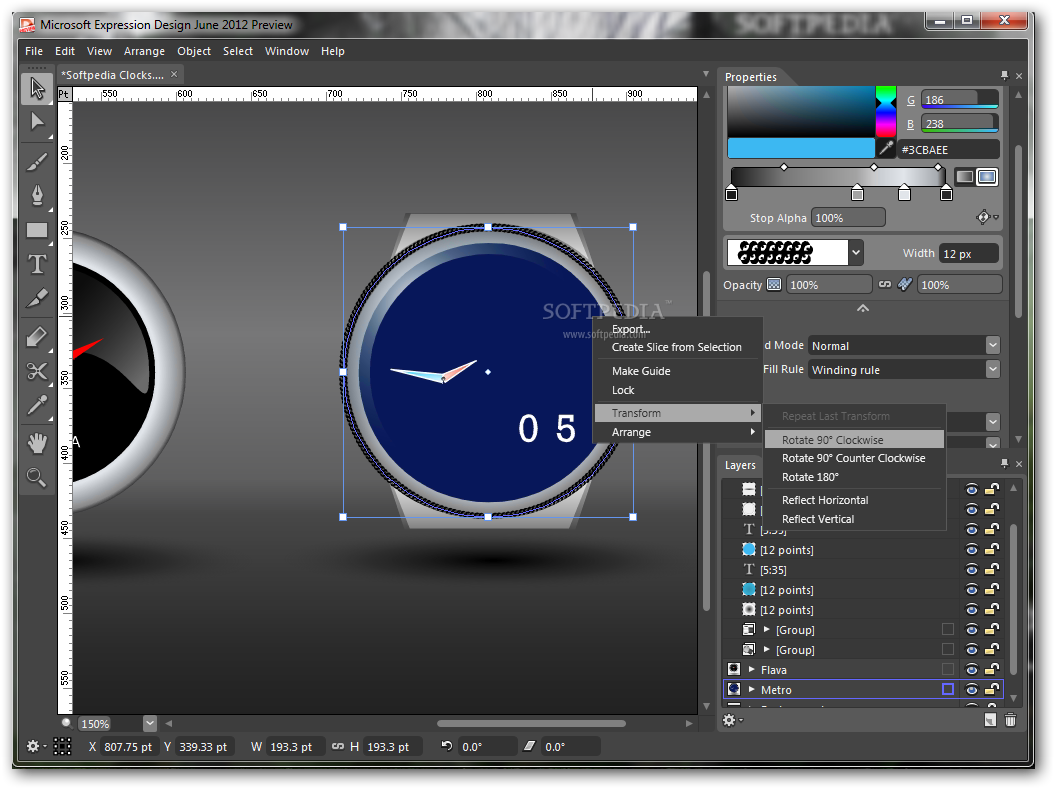The width and height of the screenshot is (1055, 789).
Task: Select the Zoom magnifier tool
Action: pos(37,478)
